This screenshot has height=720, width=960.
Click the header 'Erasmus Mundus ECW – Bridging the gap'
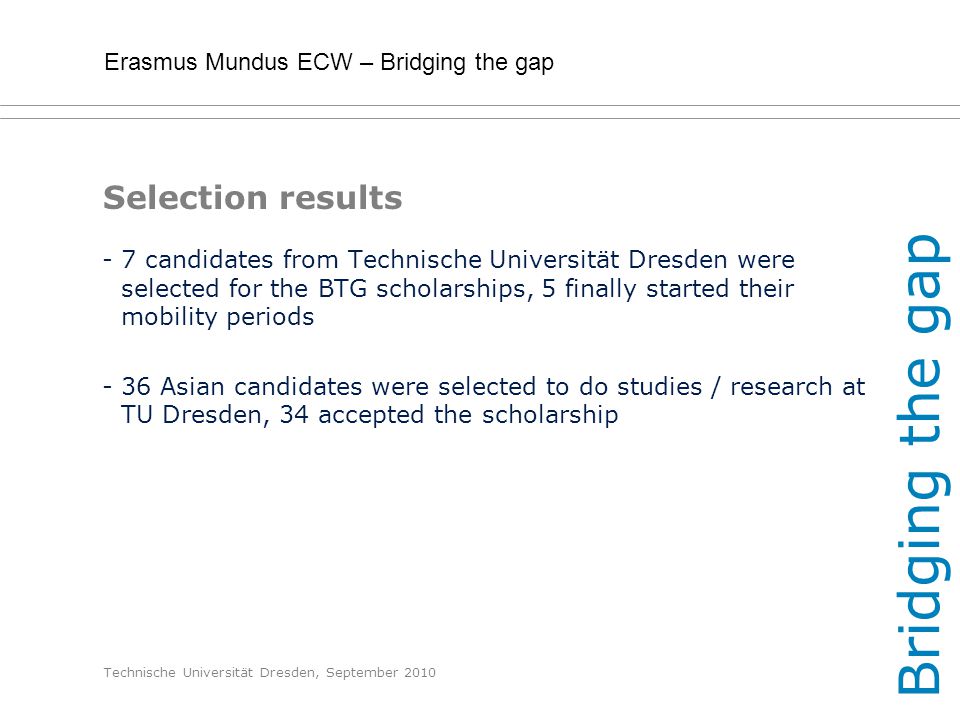tap(329, 63)
